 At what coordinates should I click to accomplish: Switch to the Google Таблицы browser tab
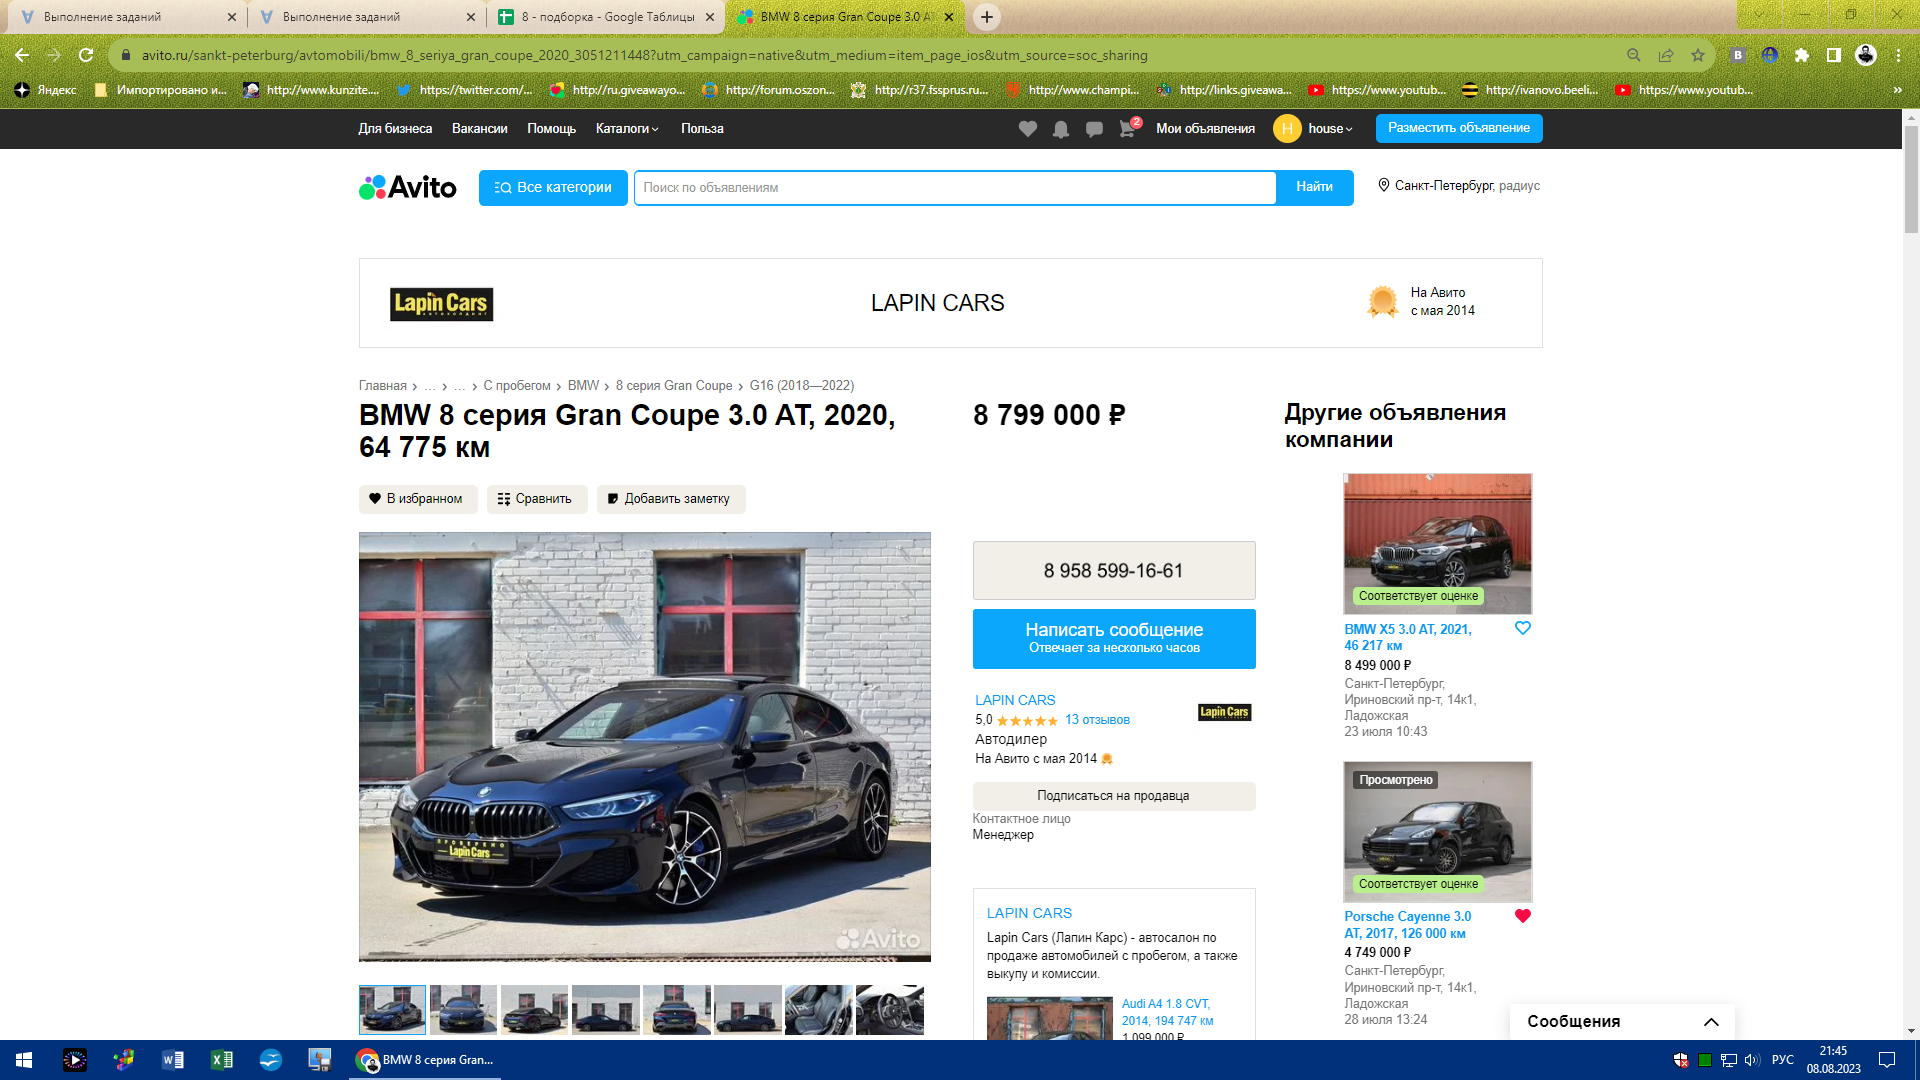pos(607,17)
